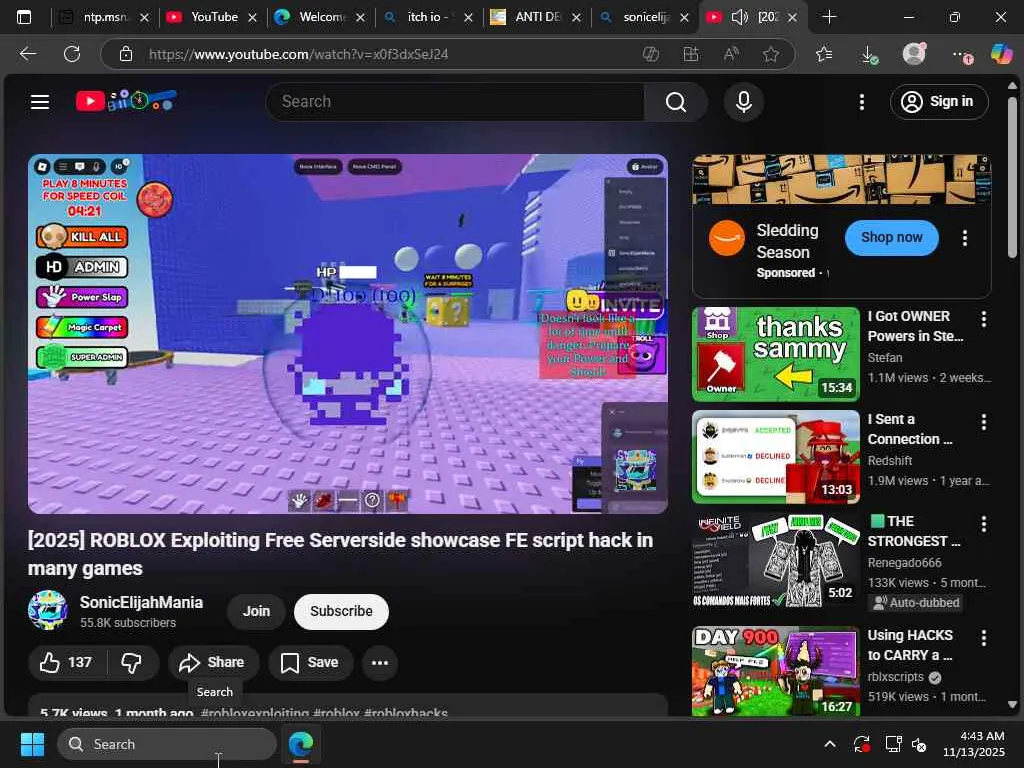The width and height of the screenshot is (1024, 768).
Task: Open Windows Start menu
Action: click(31, 744)
